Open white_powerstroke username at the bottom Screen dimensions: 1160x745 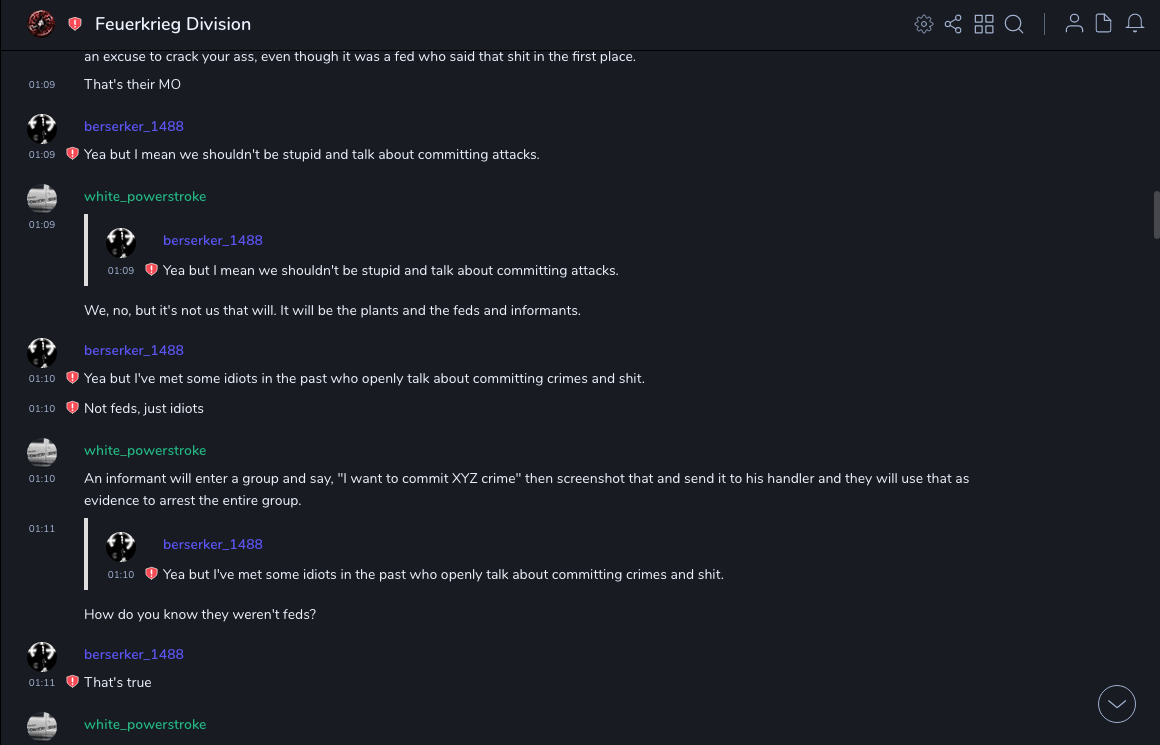coord(145,724)
